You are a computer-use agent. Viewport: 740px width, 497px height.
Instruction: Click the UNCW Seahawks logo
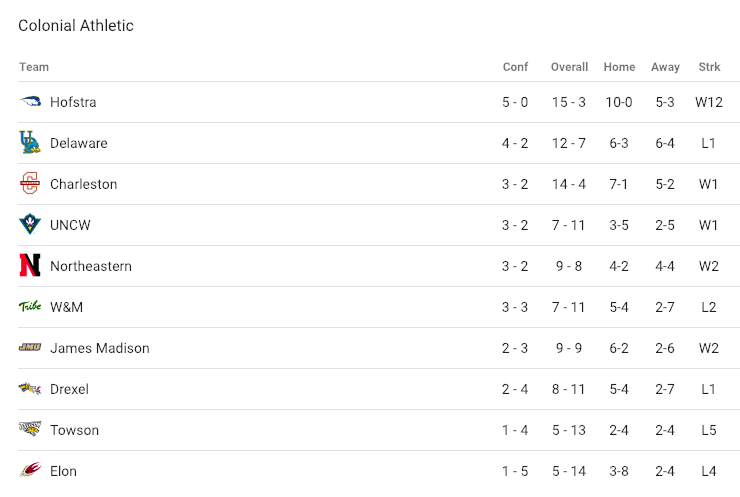[x=30, y=225]
